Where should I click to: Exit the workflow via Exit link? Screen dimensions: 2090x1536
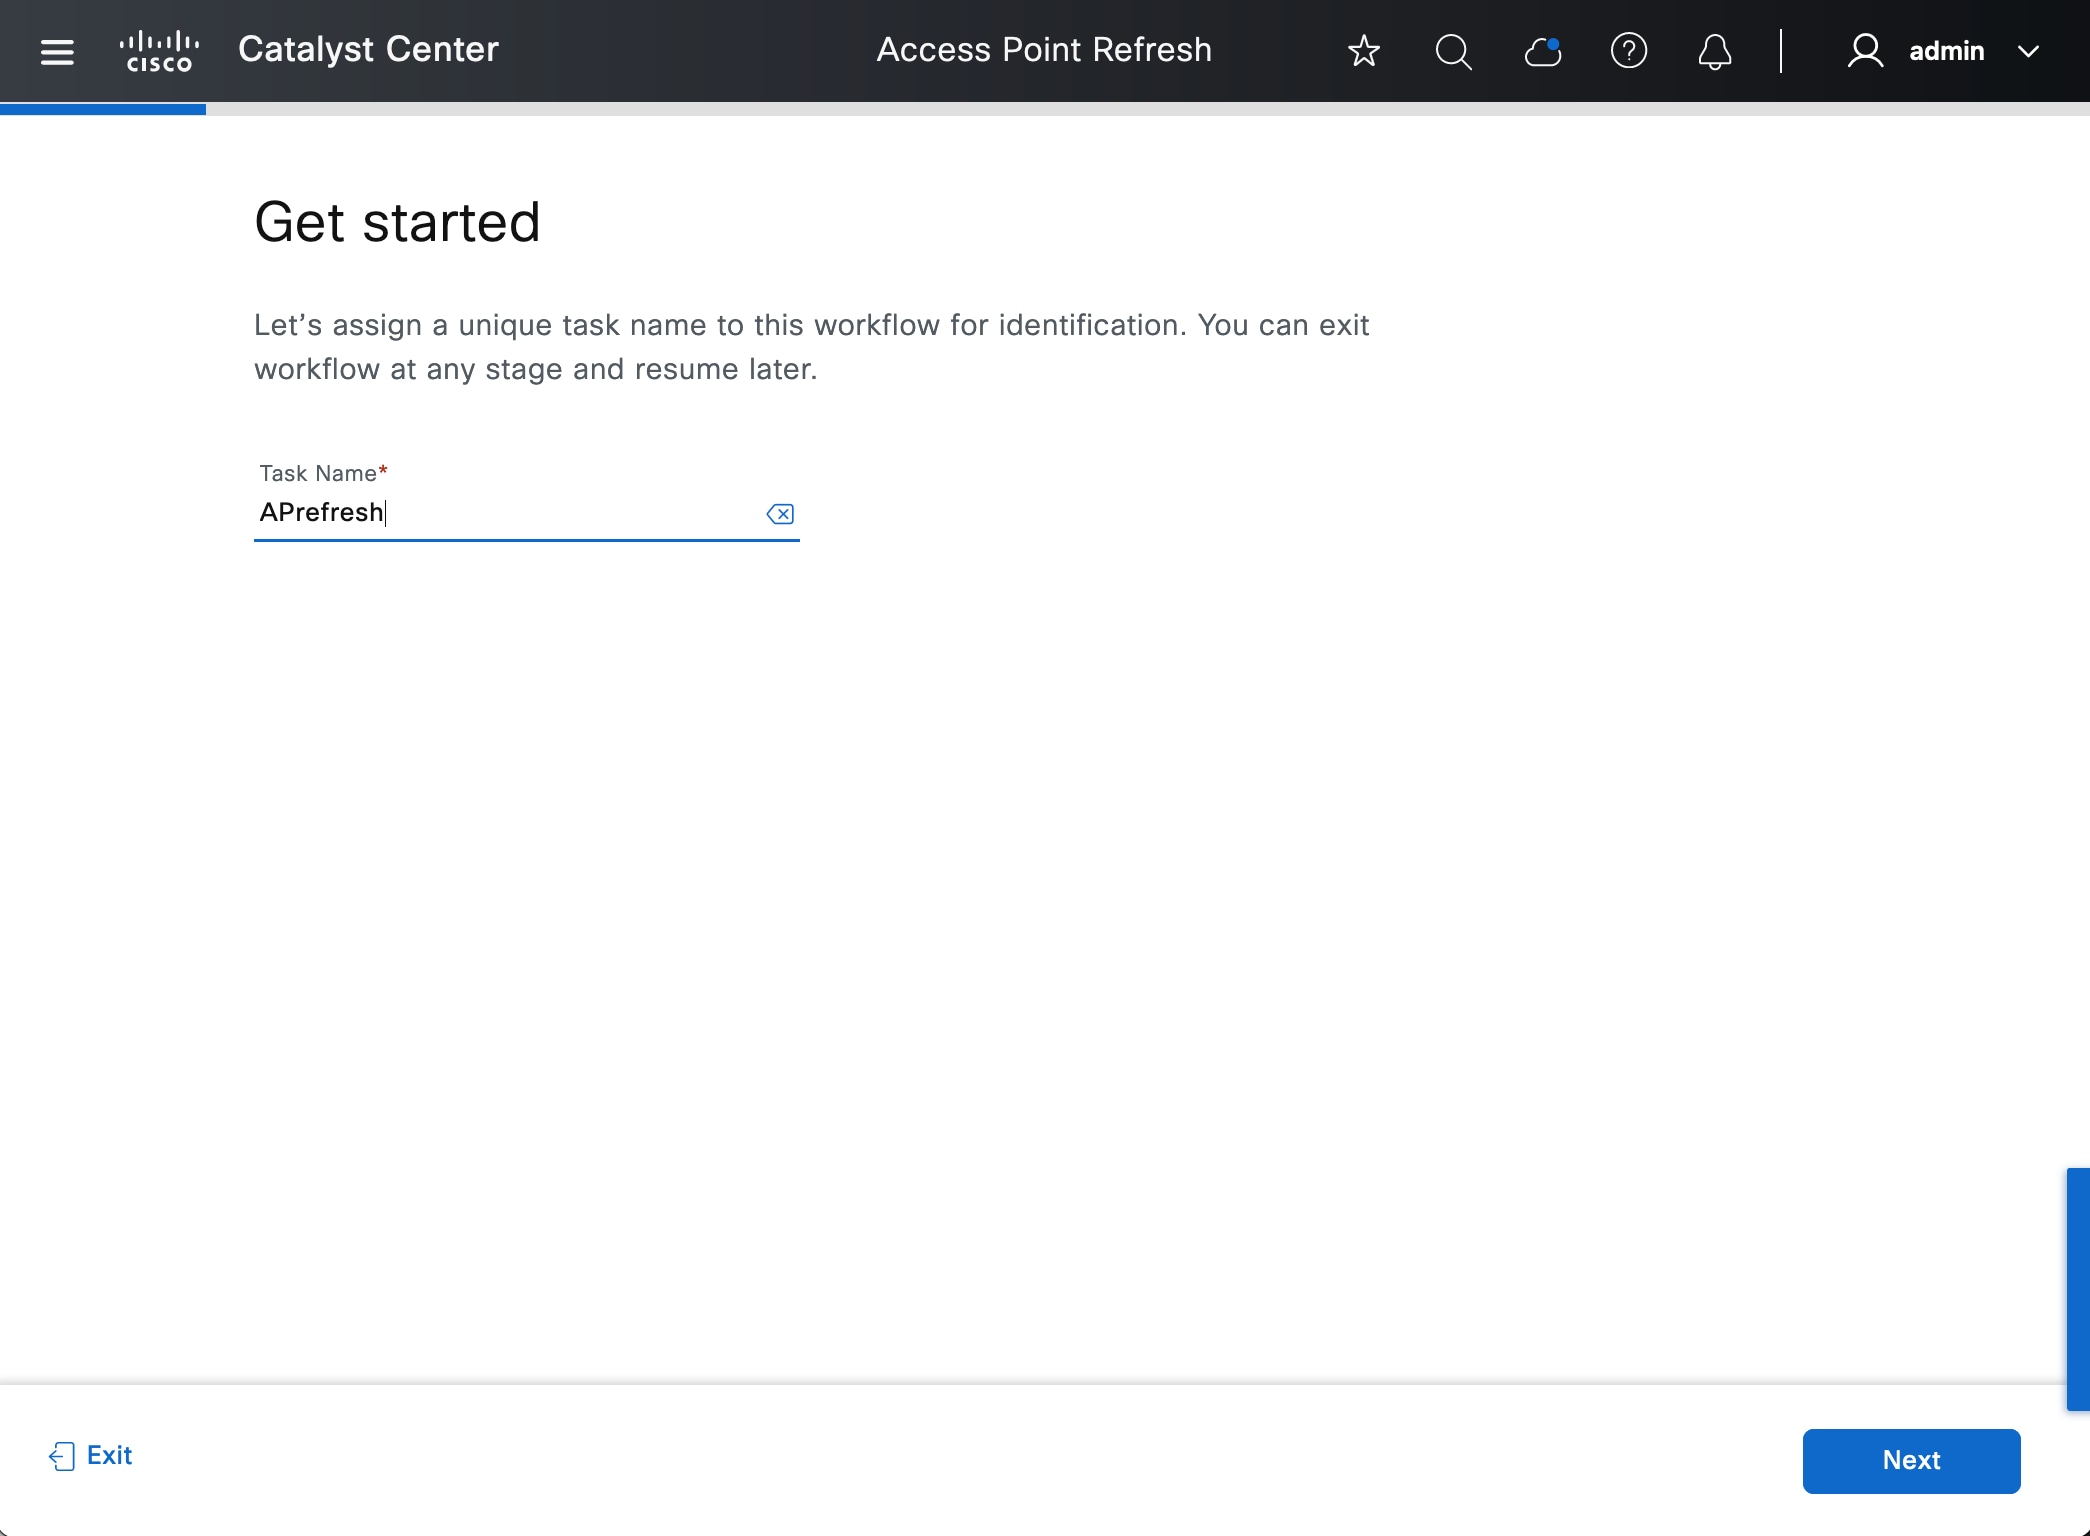109,1455
